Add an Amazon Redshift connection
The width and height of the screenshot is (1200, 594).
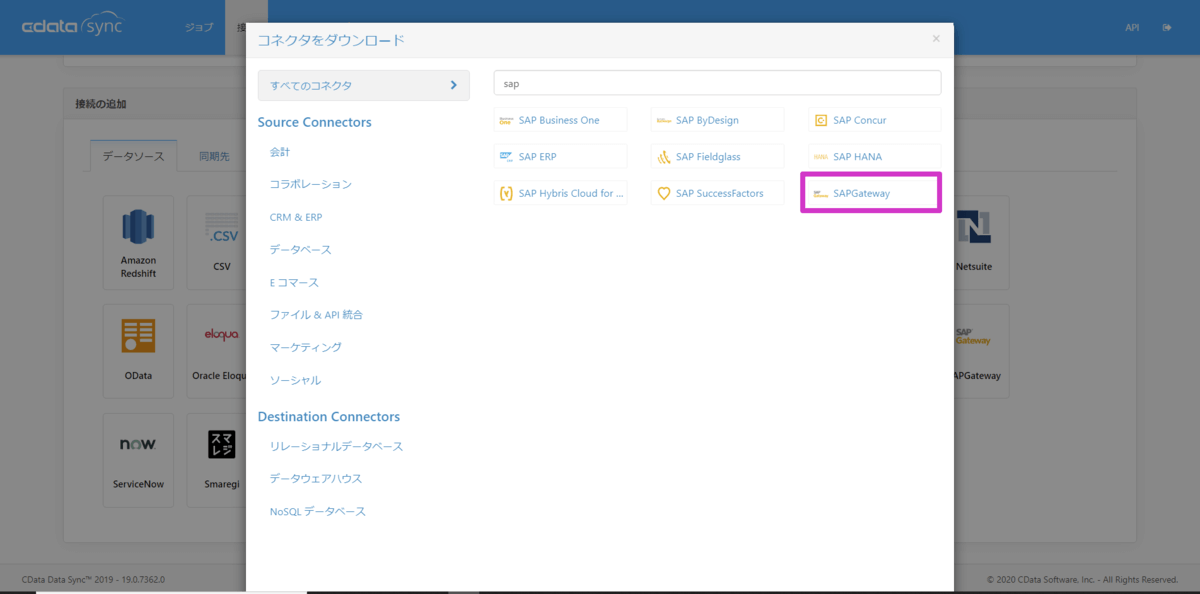pos(138,241)
